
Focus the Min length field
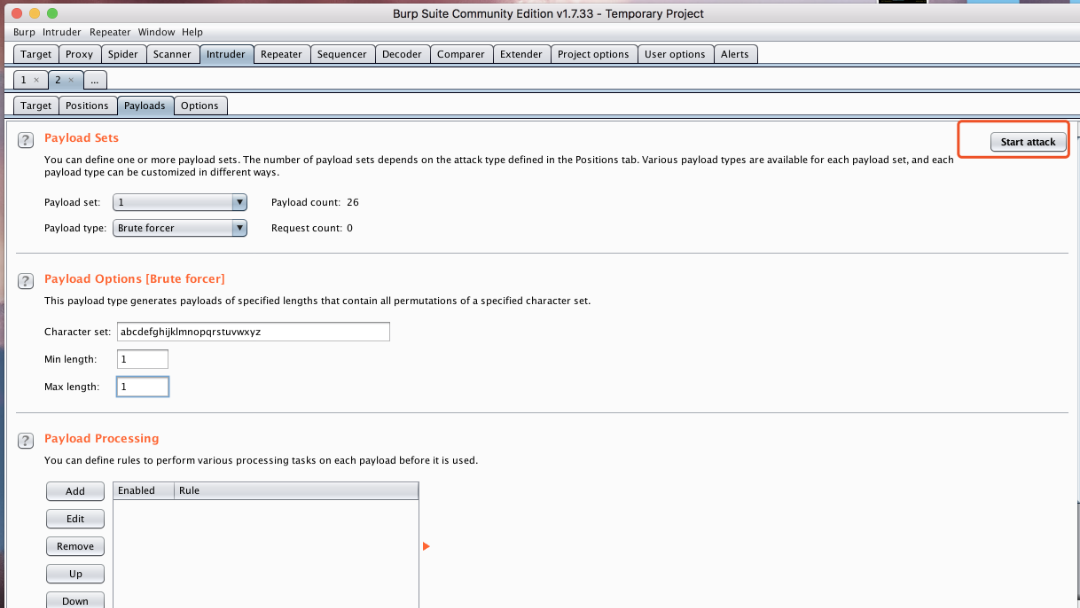(143, 359)
